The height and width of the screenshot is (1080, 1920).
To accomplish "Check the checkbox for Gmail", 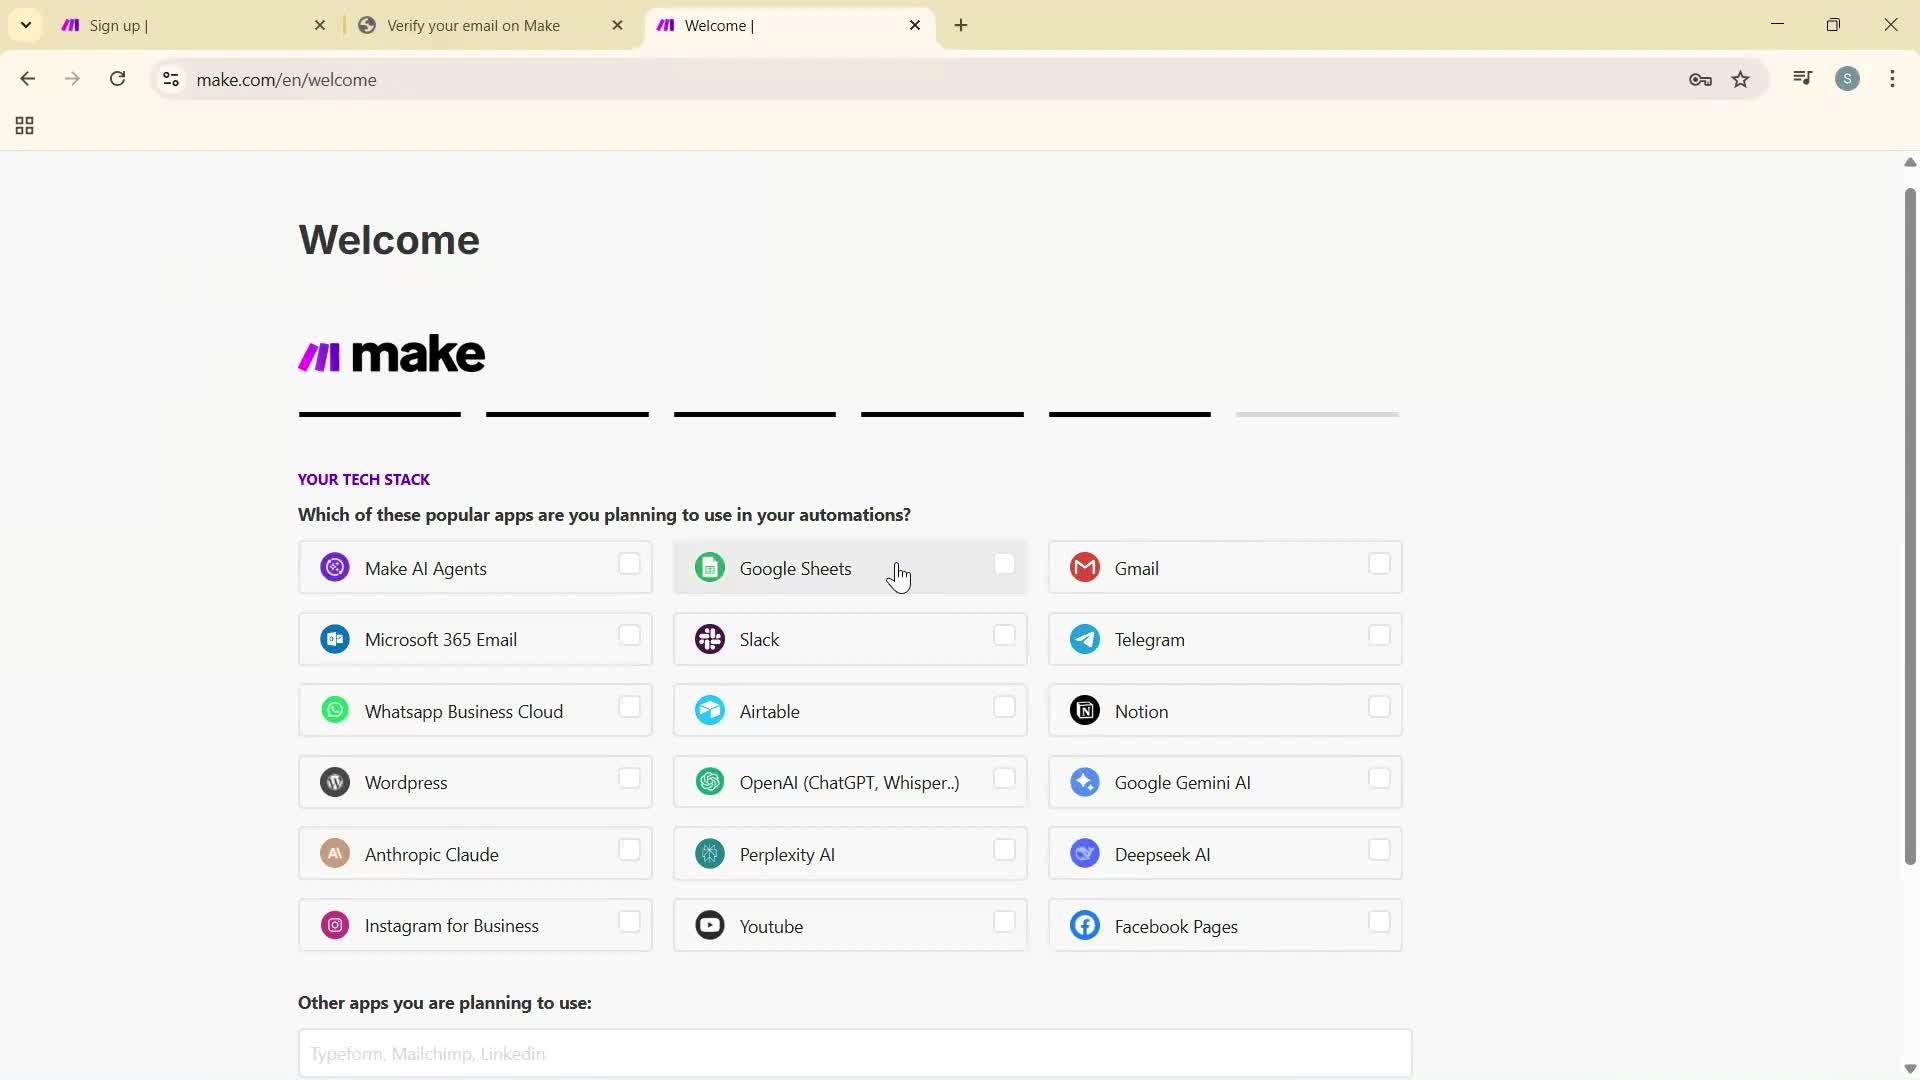I will point(1379,564).
